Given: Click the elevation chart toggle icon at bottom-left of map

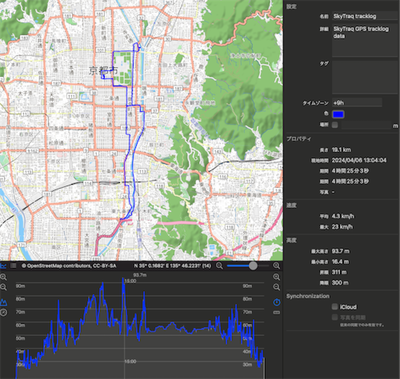Looking at the screenshot, I should [3, 266].
